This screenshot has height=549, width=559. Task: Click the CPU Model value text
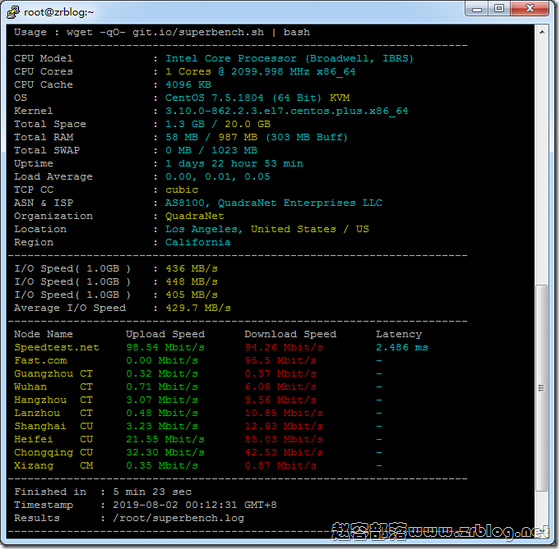click(289, 58)
